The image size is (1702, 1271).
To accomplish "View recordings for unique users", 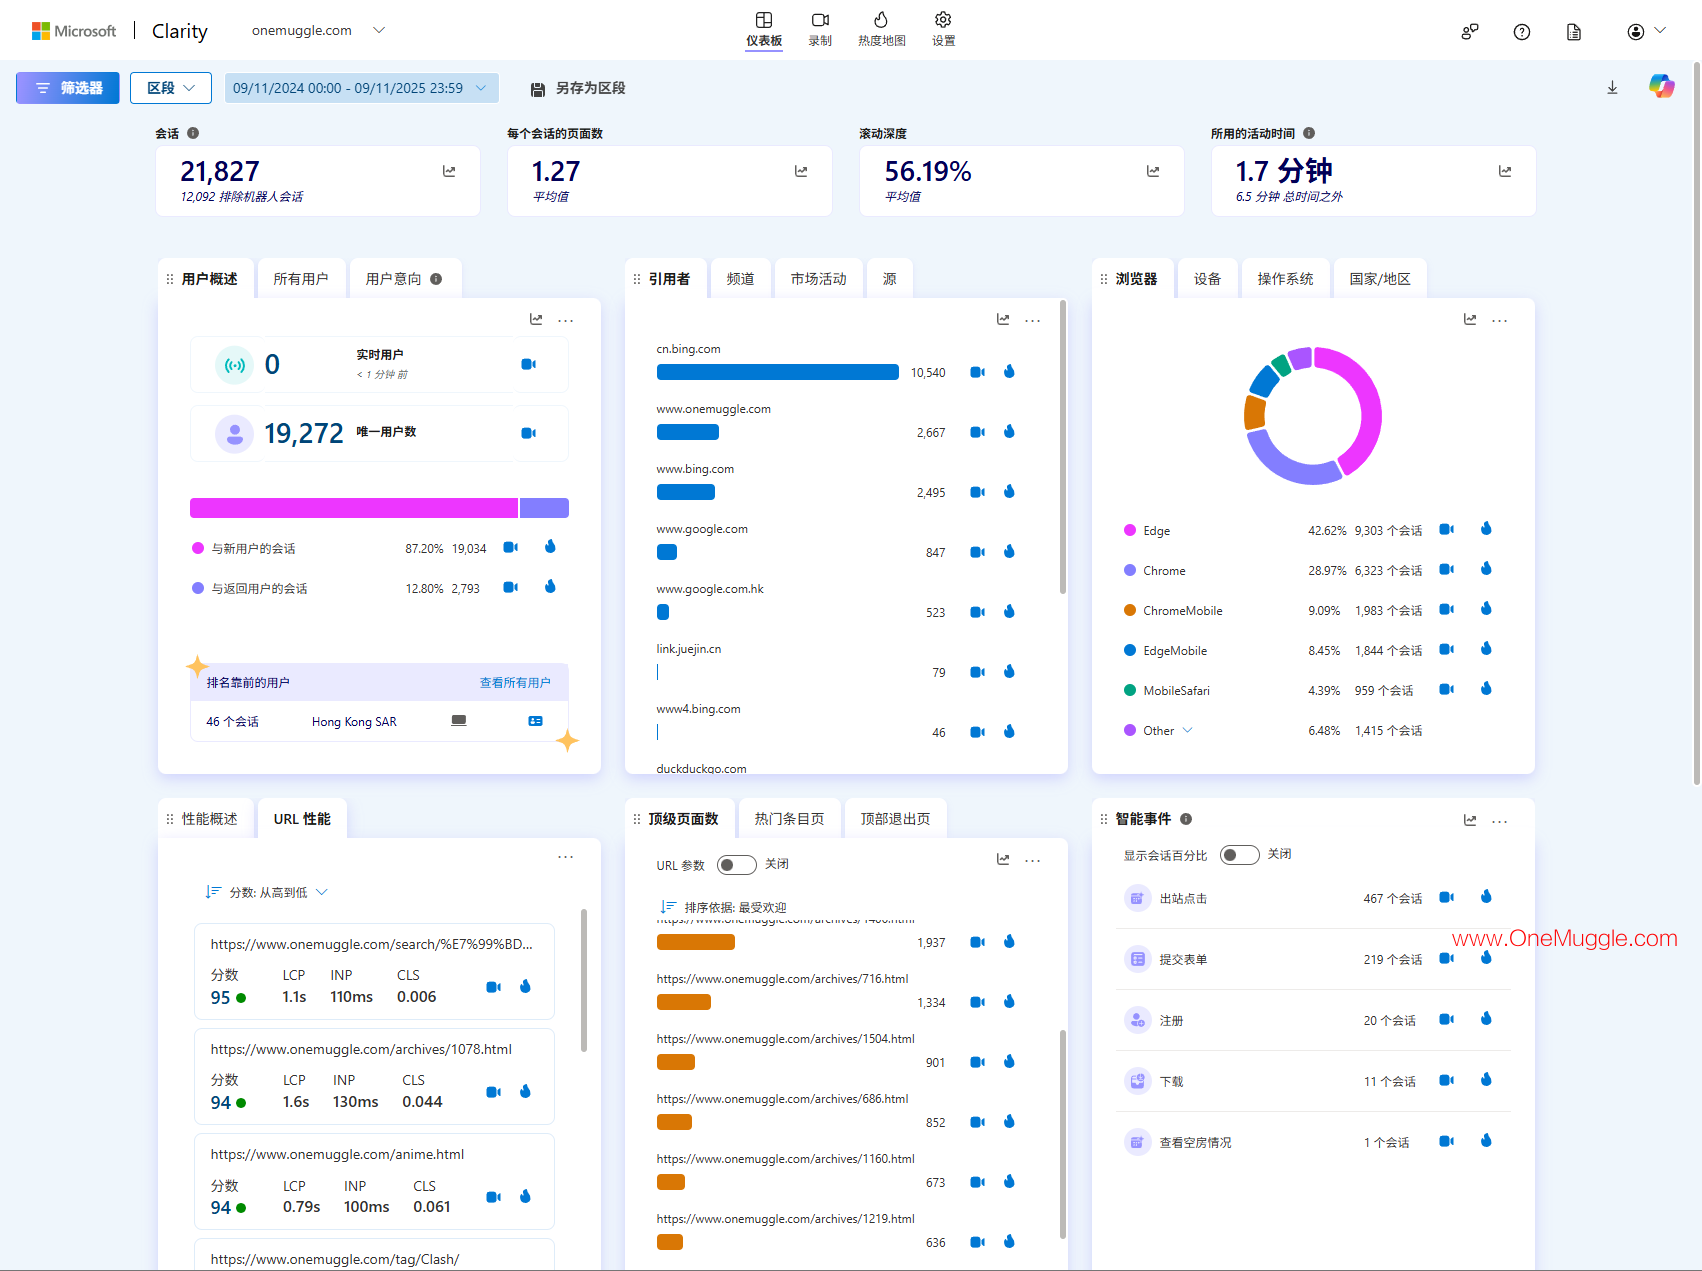I will pos(528,433).
